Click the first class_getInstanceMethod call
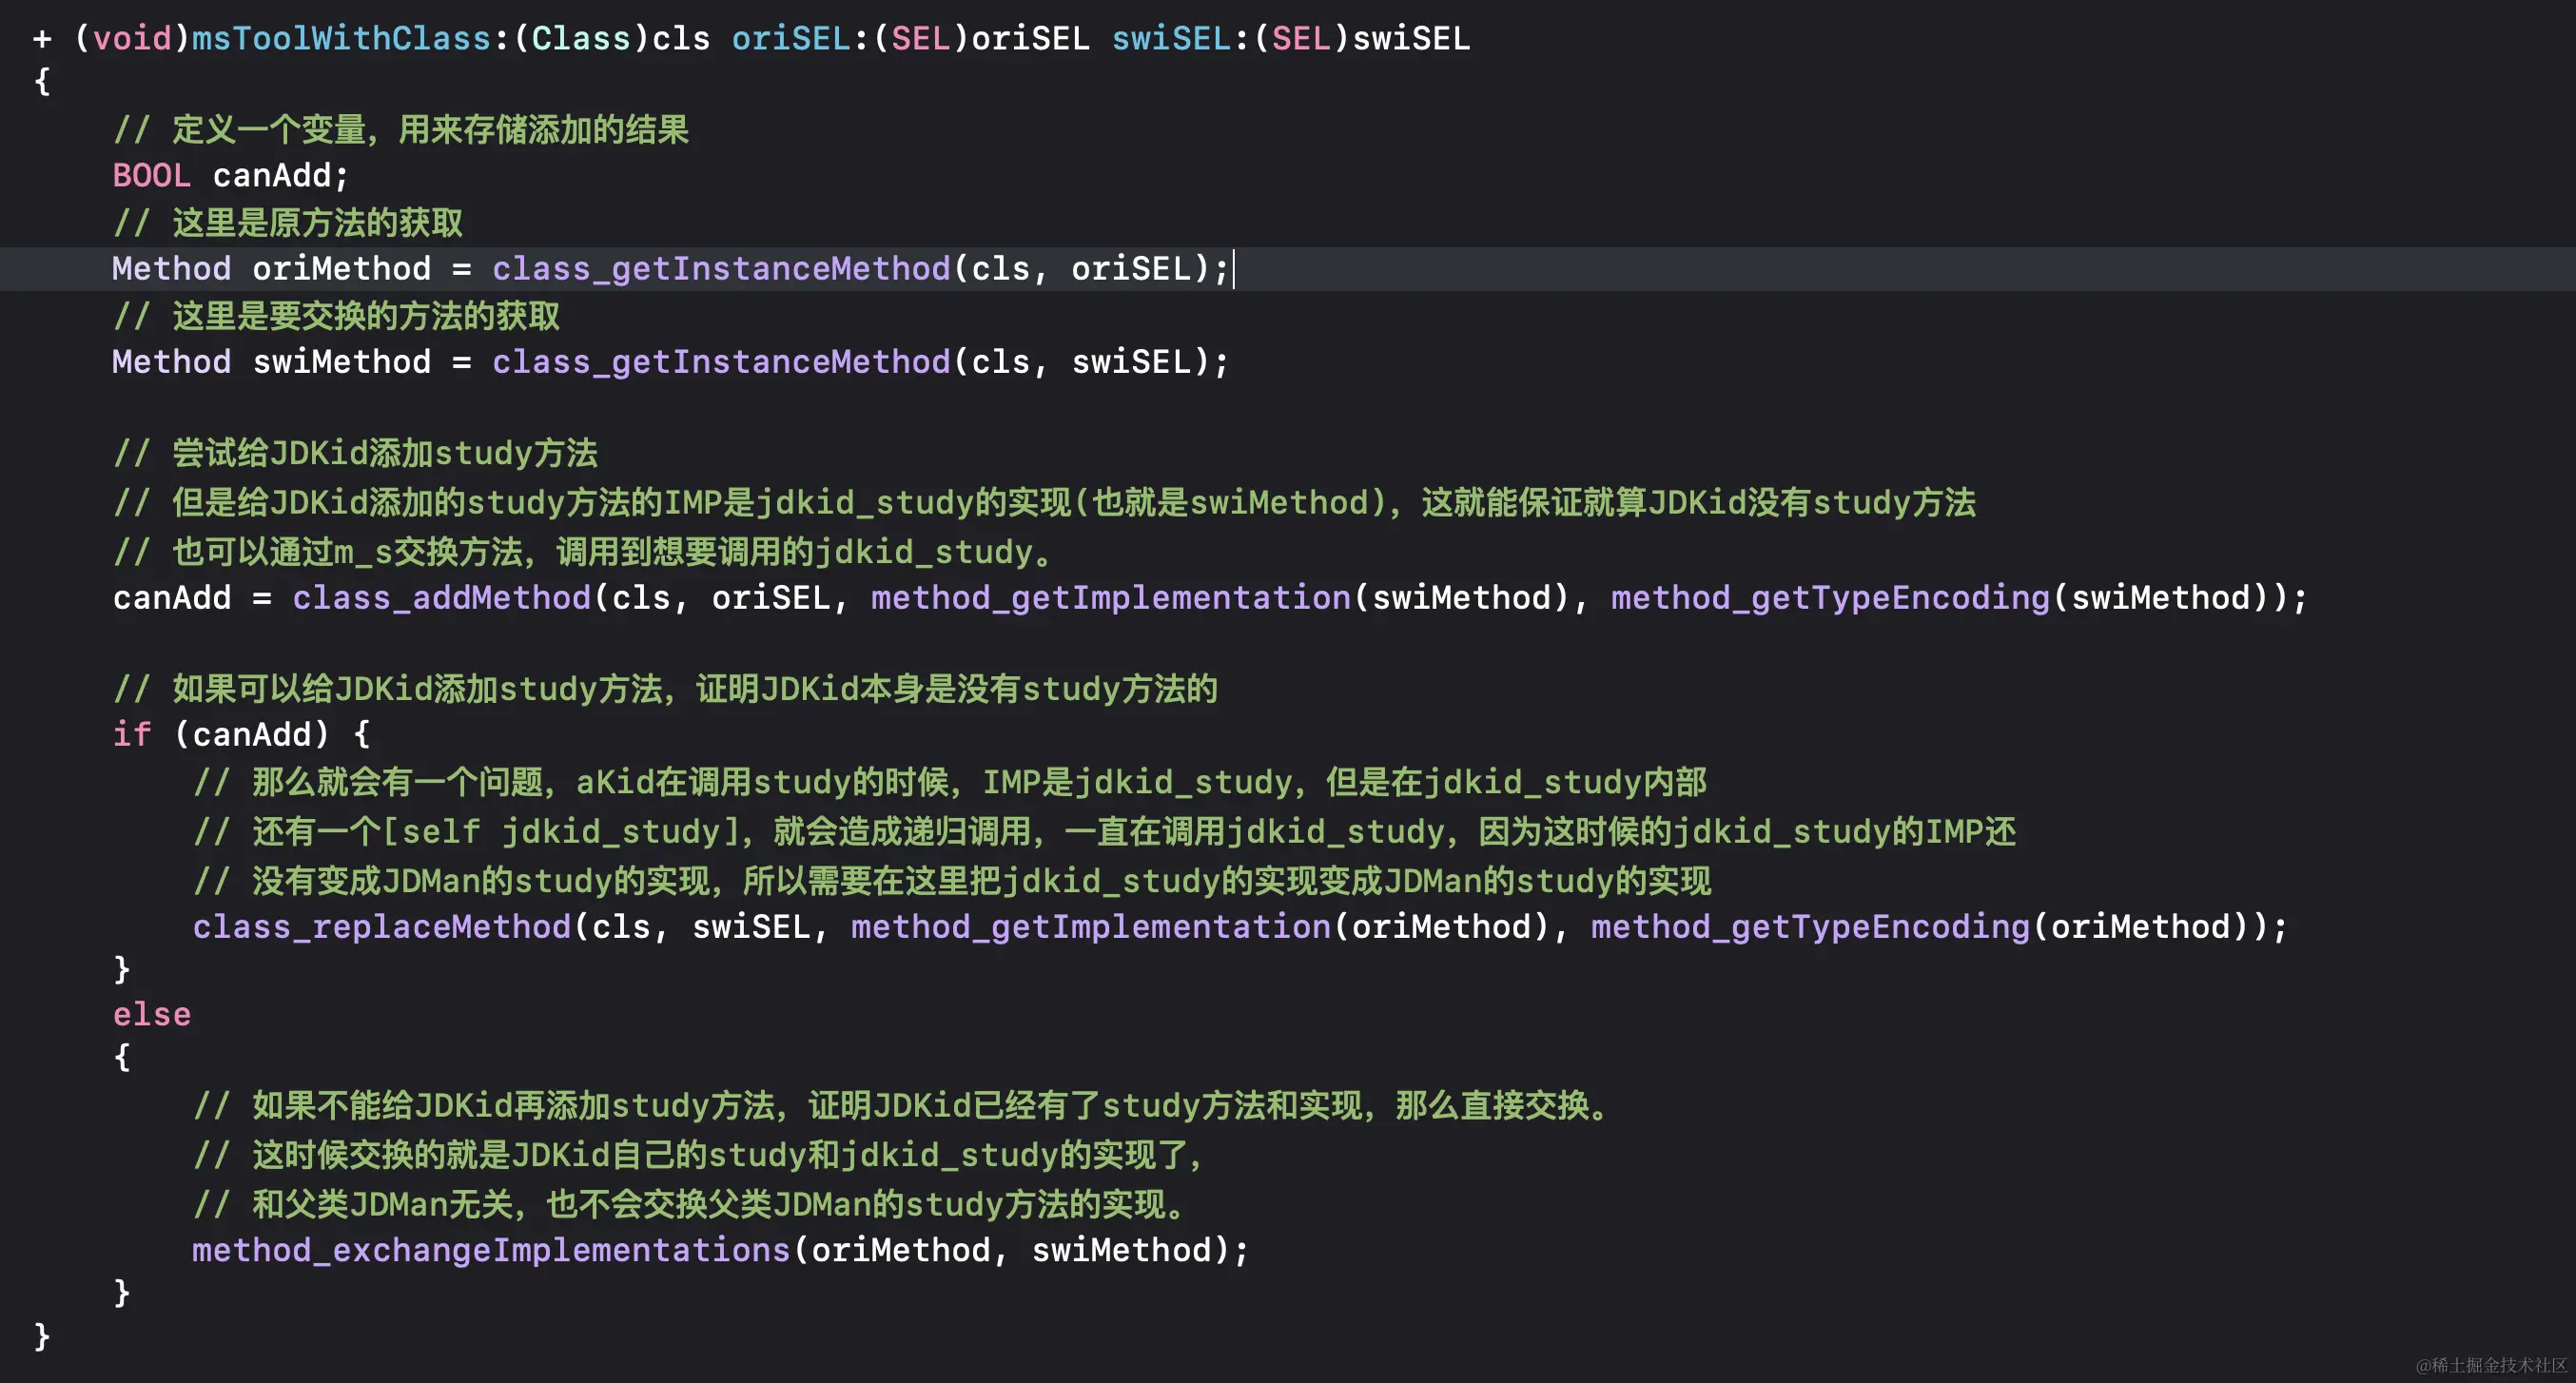 click(x=720, y=267)
